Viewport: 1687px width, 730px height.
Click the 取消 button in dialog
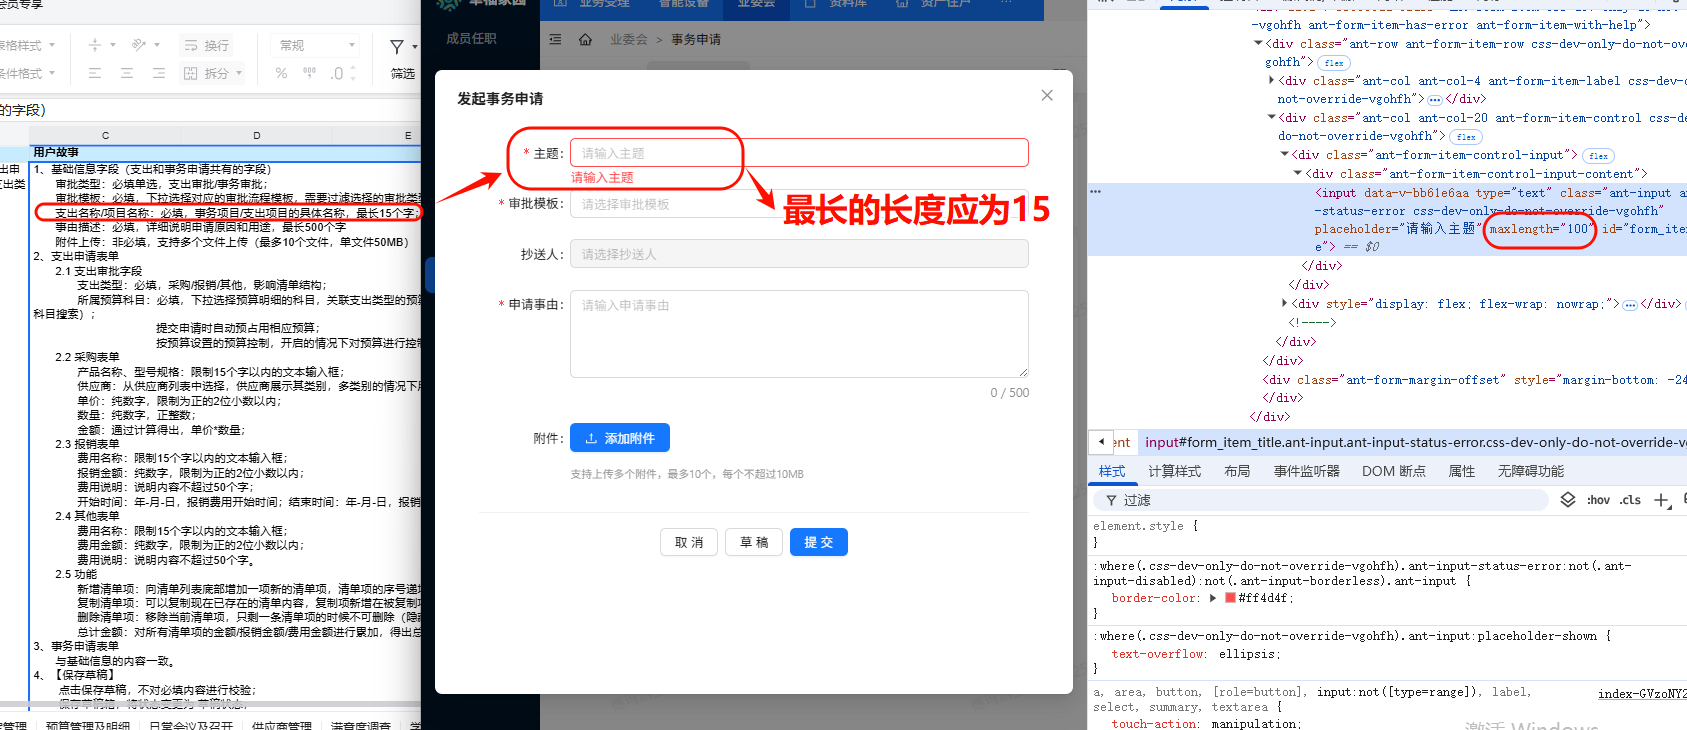(689, 542)
